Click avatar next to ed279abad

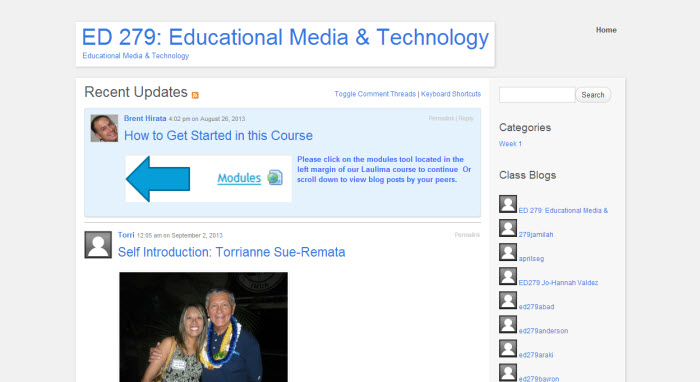point(508,300)
